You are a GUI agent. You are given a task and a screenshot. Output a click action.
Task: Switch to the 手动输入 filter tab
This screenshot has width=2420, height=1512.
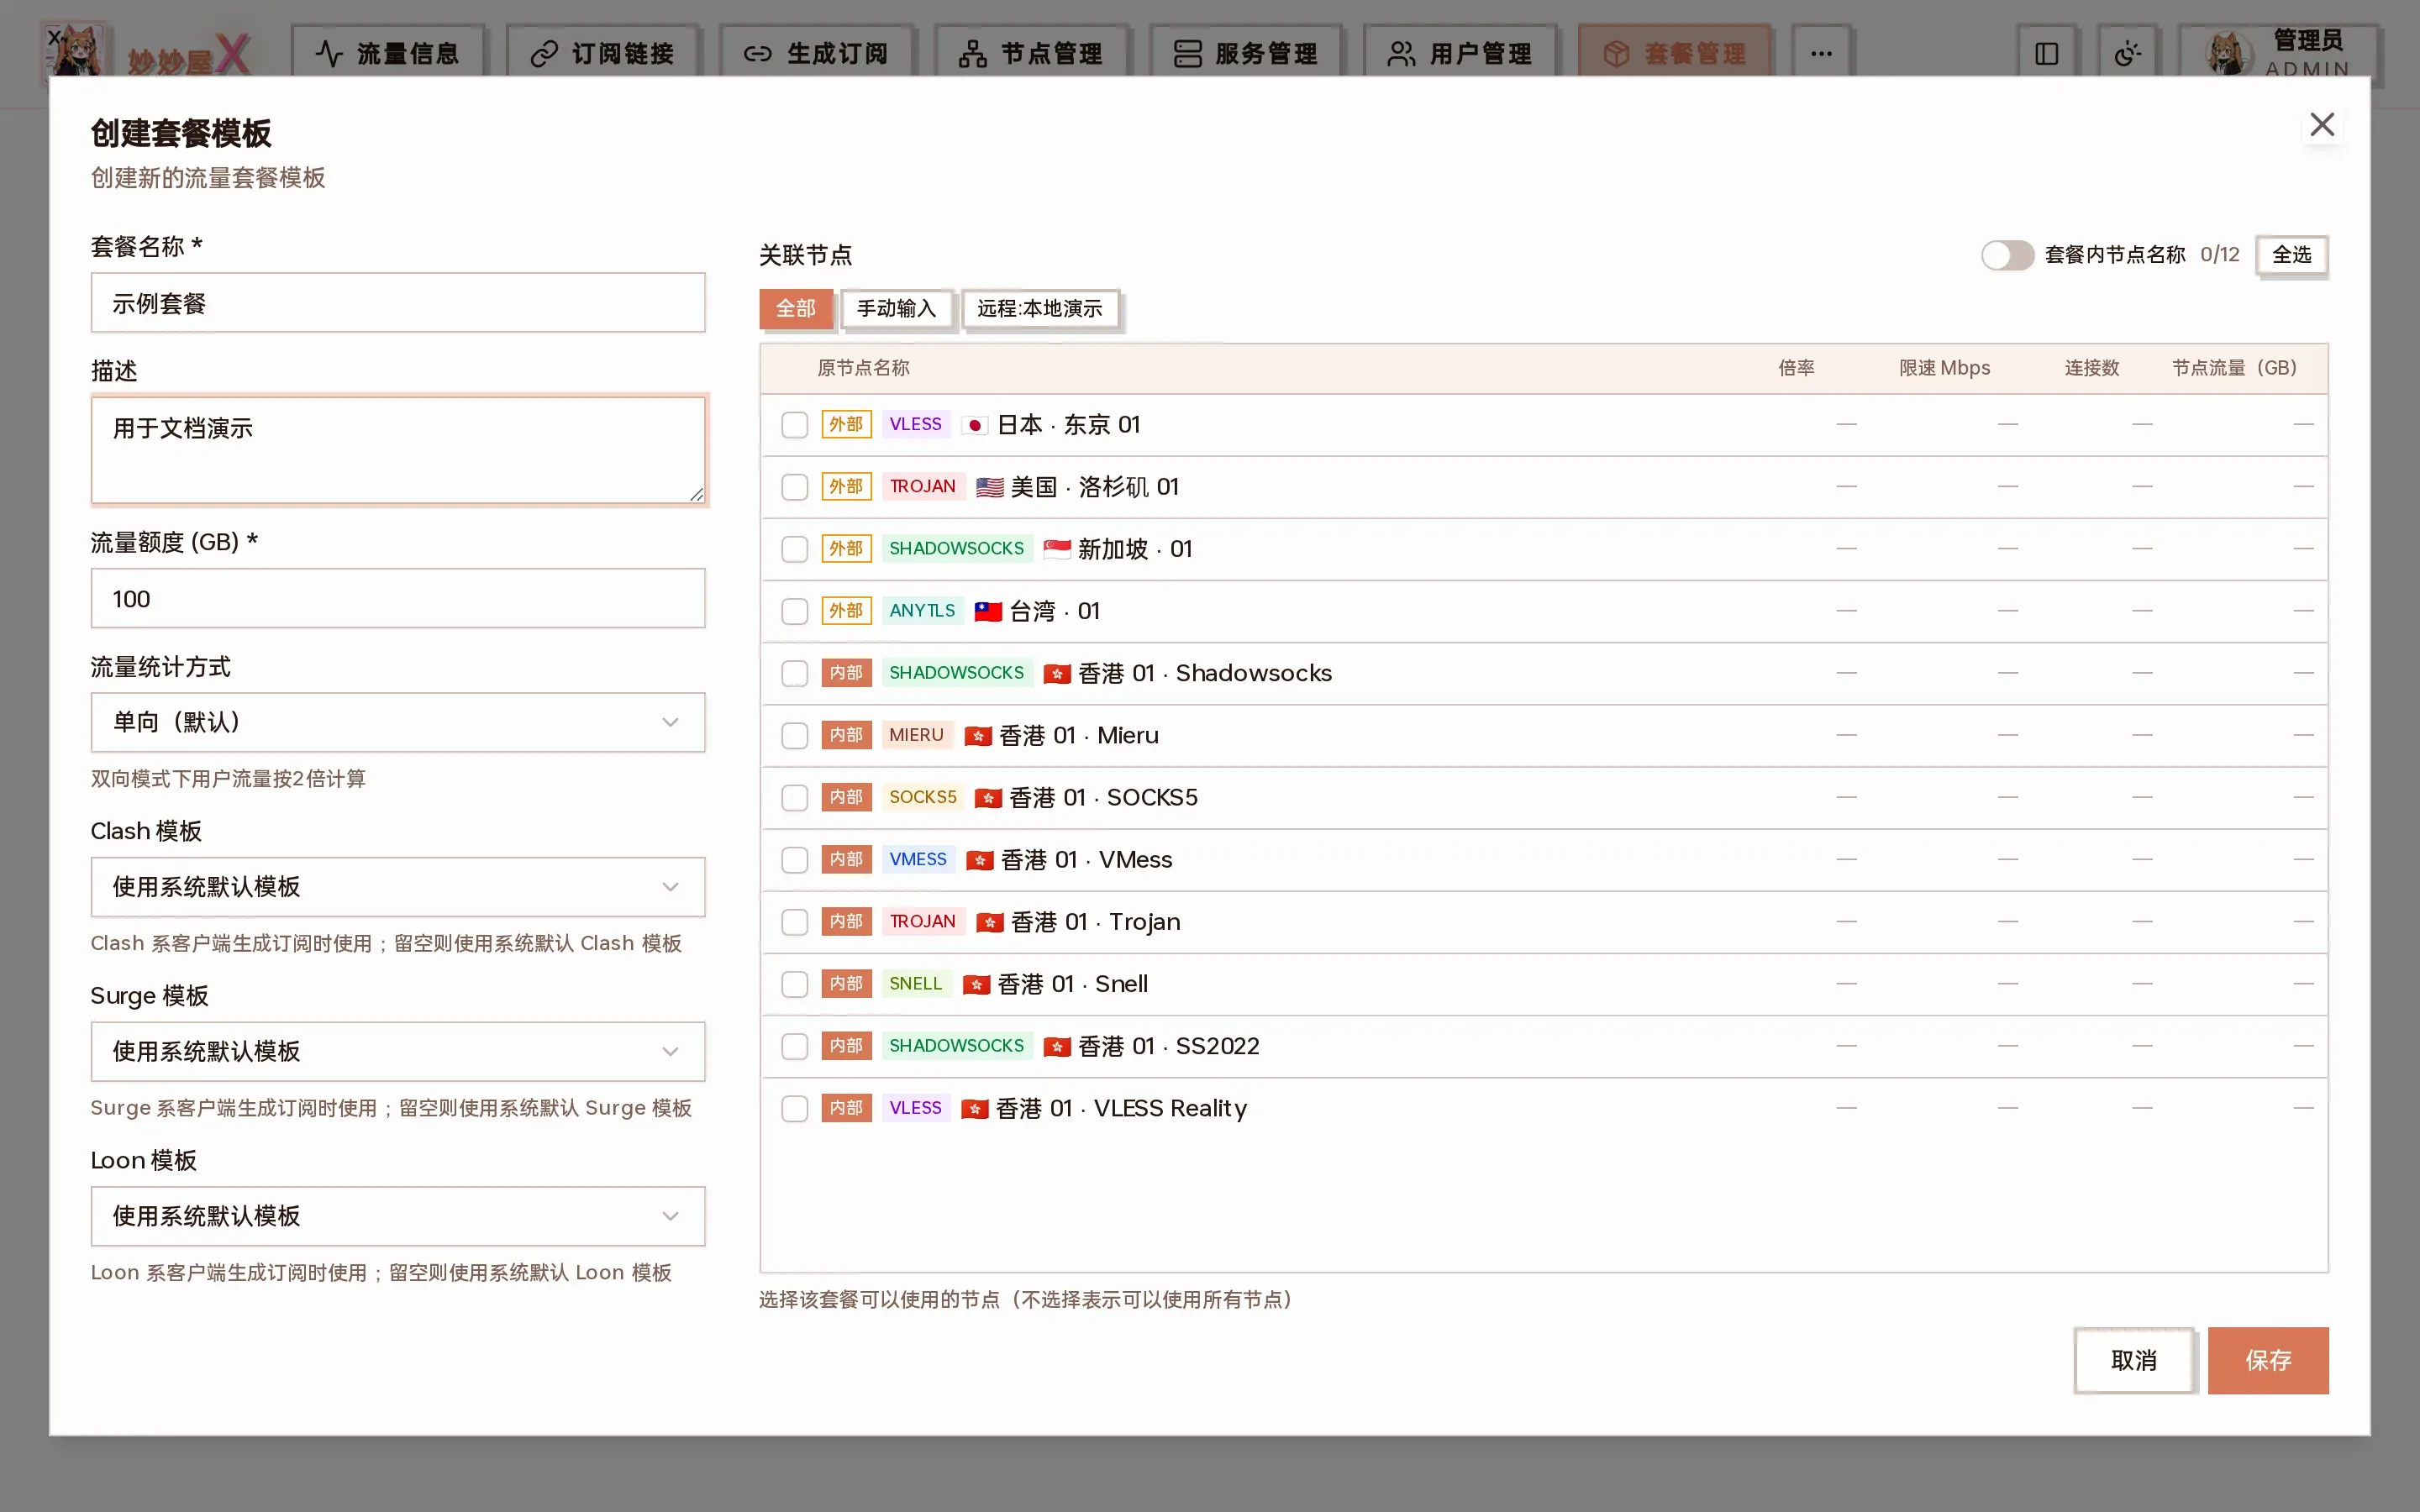tap(896, 309)
